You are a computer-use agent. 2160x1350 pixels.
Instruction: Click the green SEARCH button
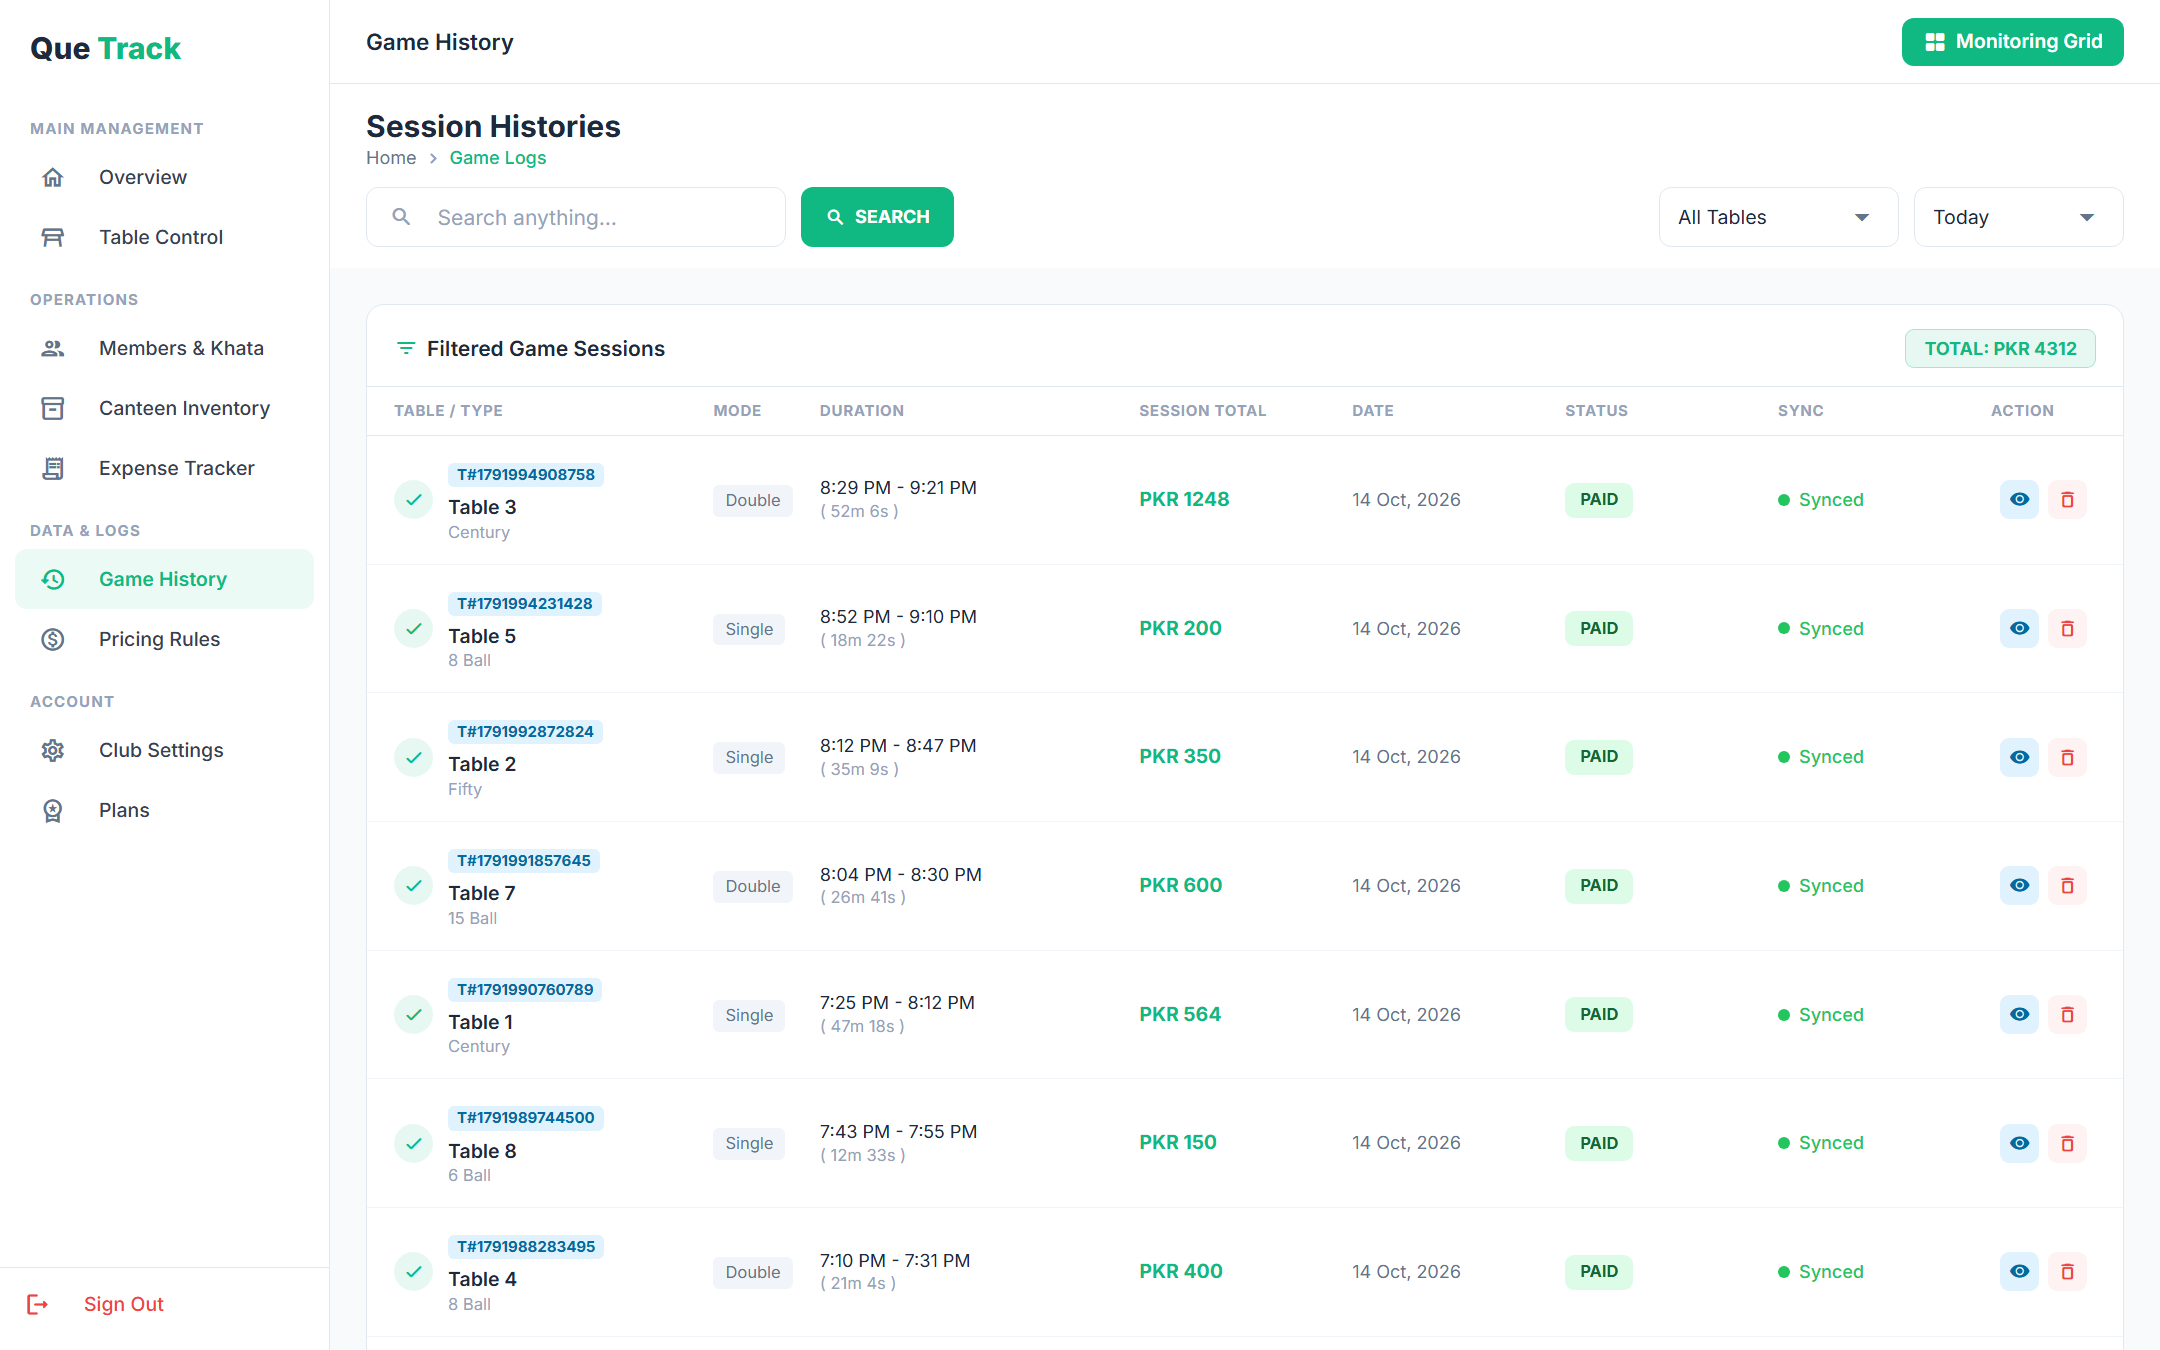877,217
